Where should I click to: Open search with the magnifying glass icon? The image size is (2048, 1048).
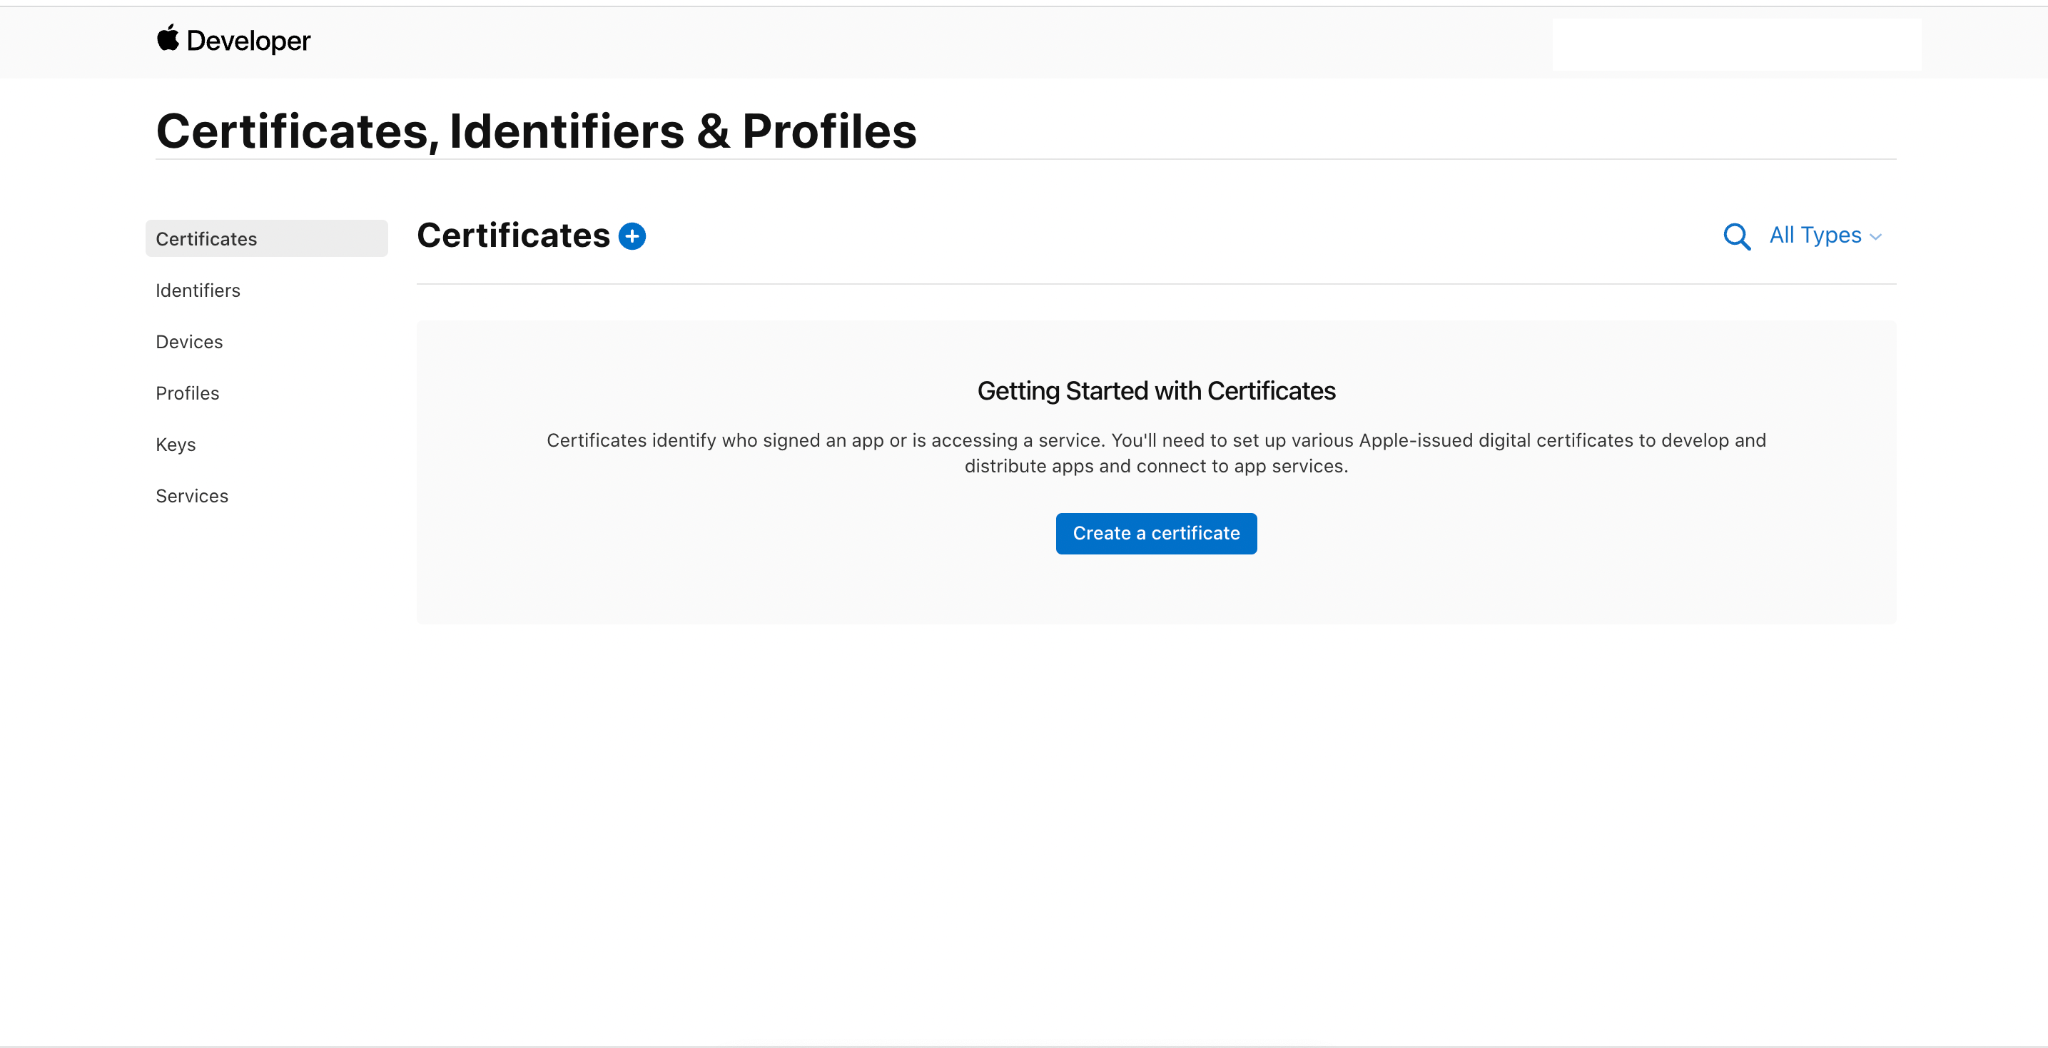(1737, 237)
